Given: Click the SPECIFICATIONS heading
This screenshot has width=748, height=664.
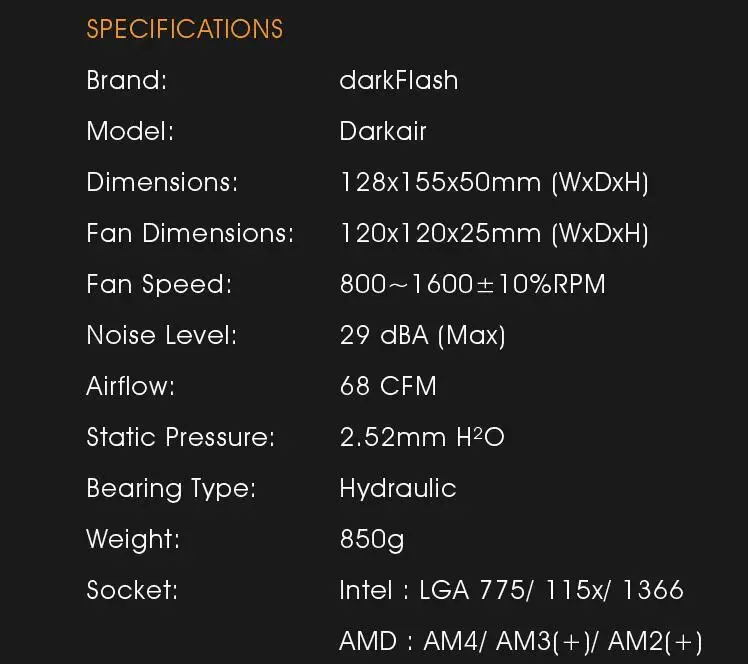Looking at the screenshot, I should pos(185,29).
